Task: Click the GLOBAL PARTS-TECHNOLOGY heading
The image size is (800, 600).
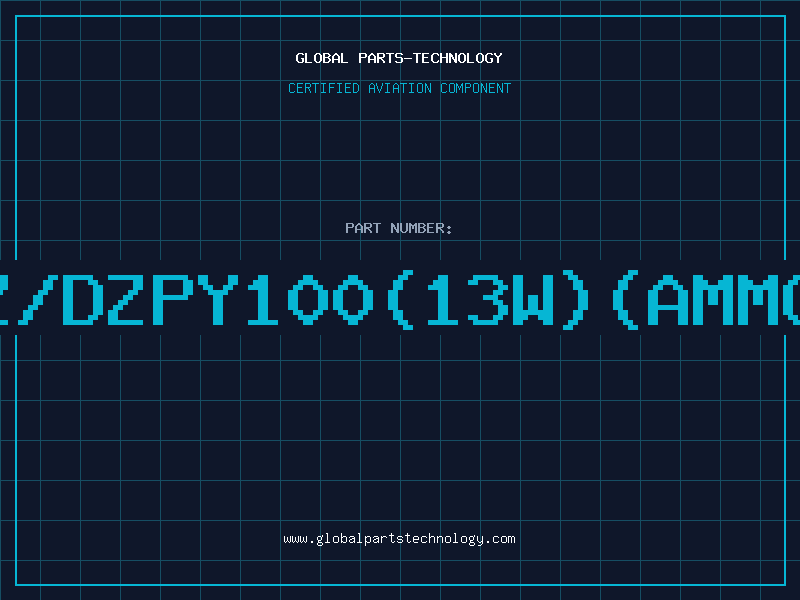Action: pyautogui.click(x=399, y=58)
